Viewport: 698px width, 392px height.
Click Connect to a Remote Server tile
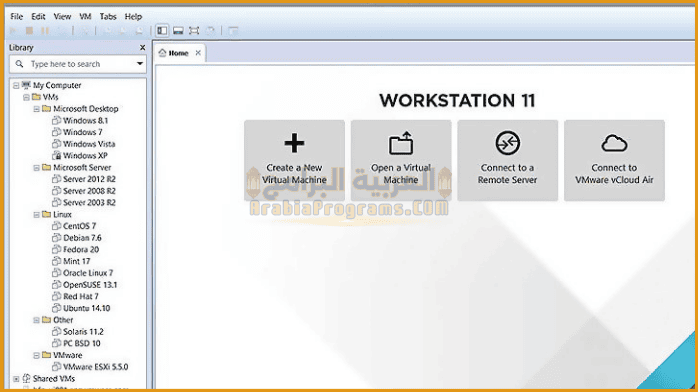(x=507, y=161)
